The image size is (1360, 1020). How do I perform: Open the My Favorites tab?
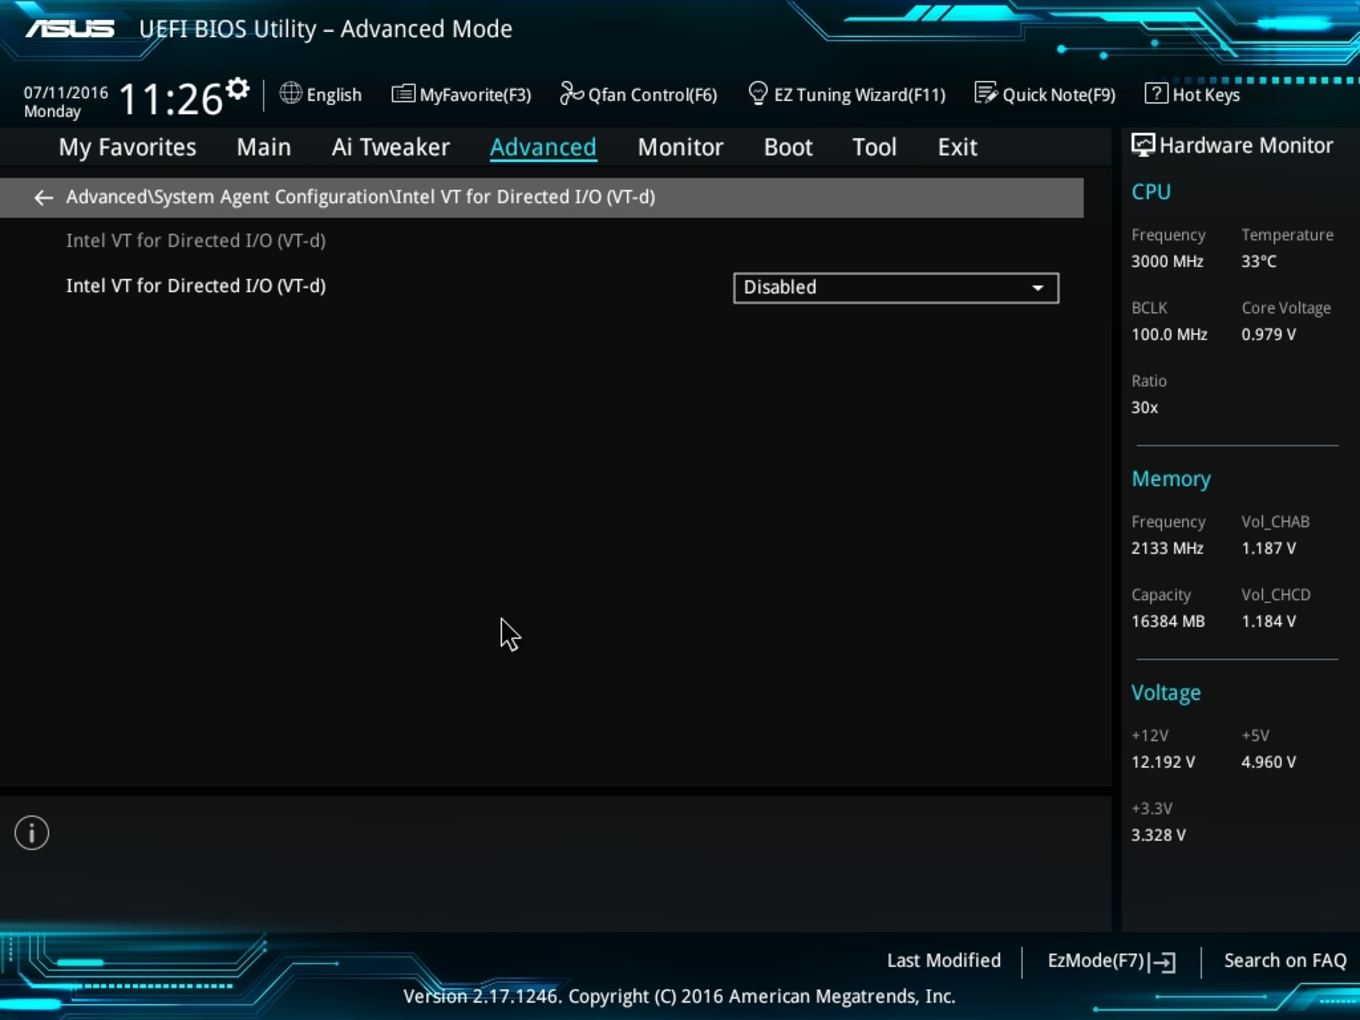tap(127, 147)
